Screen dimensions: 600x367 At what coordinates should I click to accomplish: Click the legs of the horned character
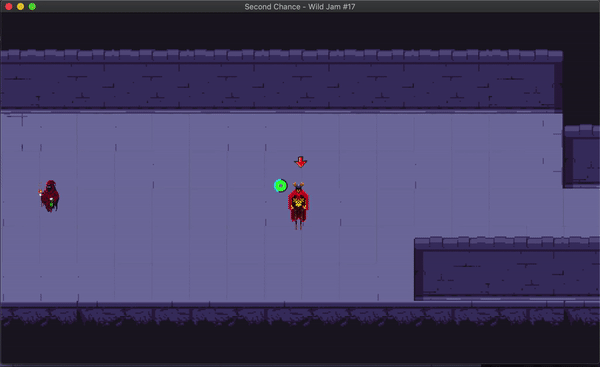click(298, 224)
